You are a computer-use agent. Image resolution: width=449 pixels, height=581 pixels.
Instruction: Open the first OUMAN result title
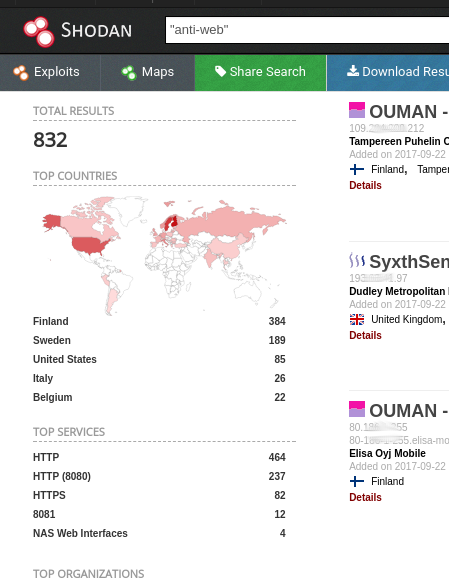coord(409,112)
